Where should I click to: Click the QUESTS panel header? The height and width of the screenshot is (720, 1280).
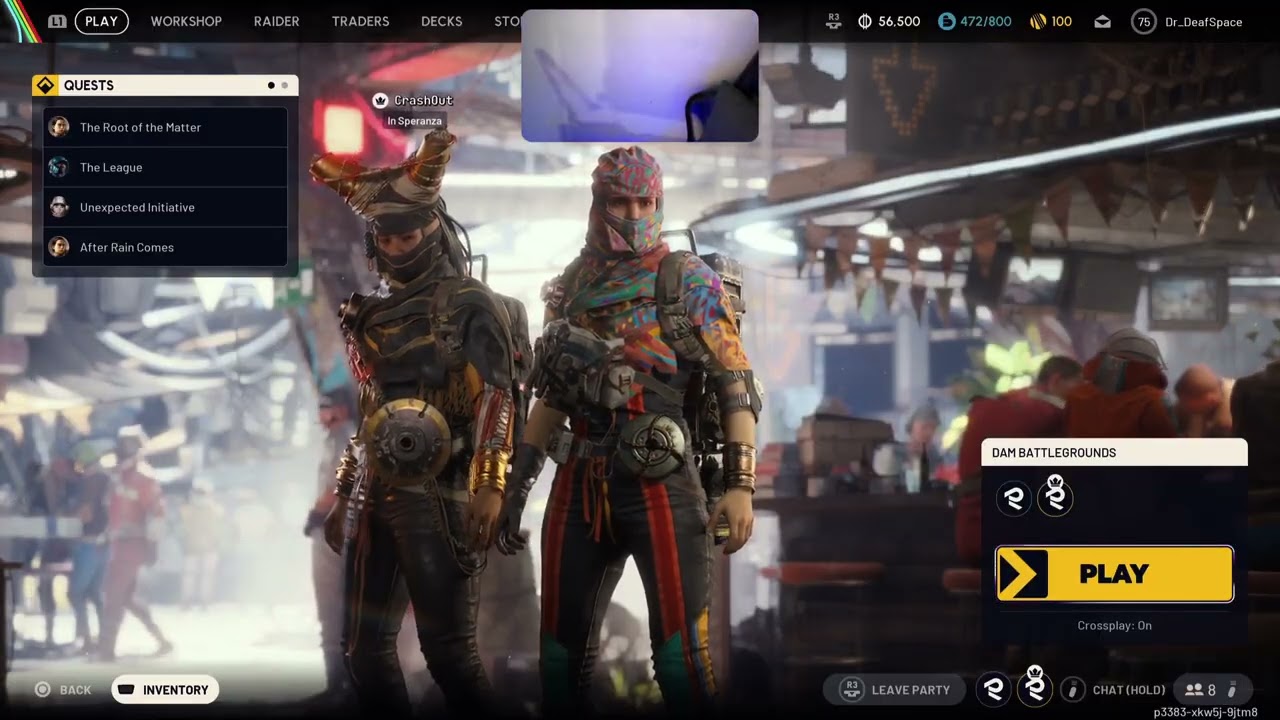pos(165,85)
